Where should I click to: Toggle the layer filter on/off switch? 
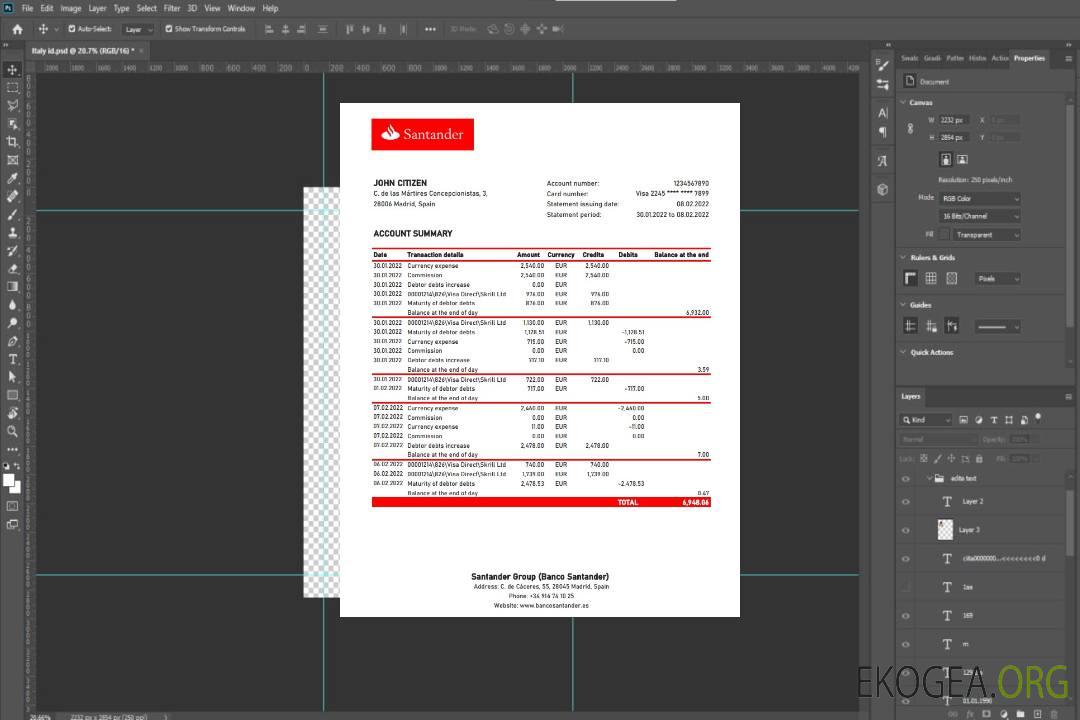coord(1038,418)
